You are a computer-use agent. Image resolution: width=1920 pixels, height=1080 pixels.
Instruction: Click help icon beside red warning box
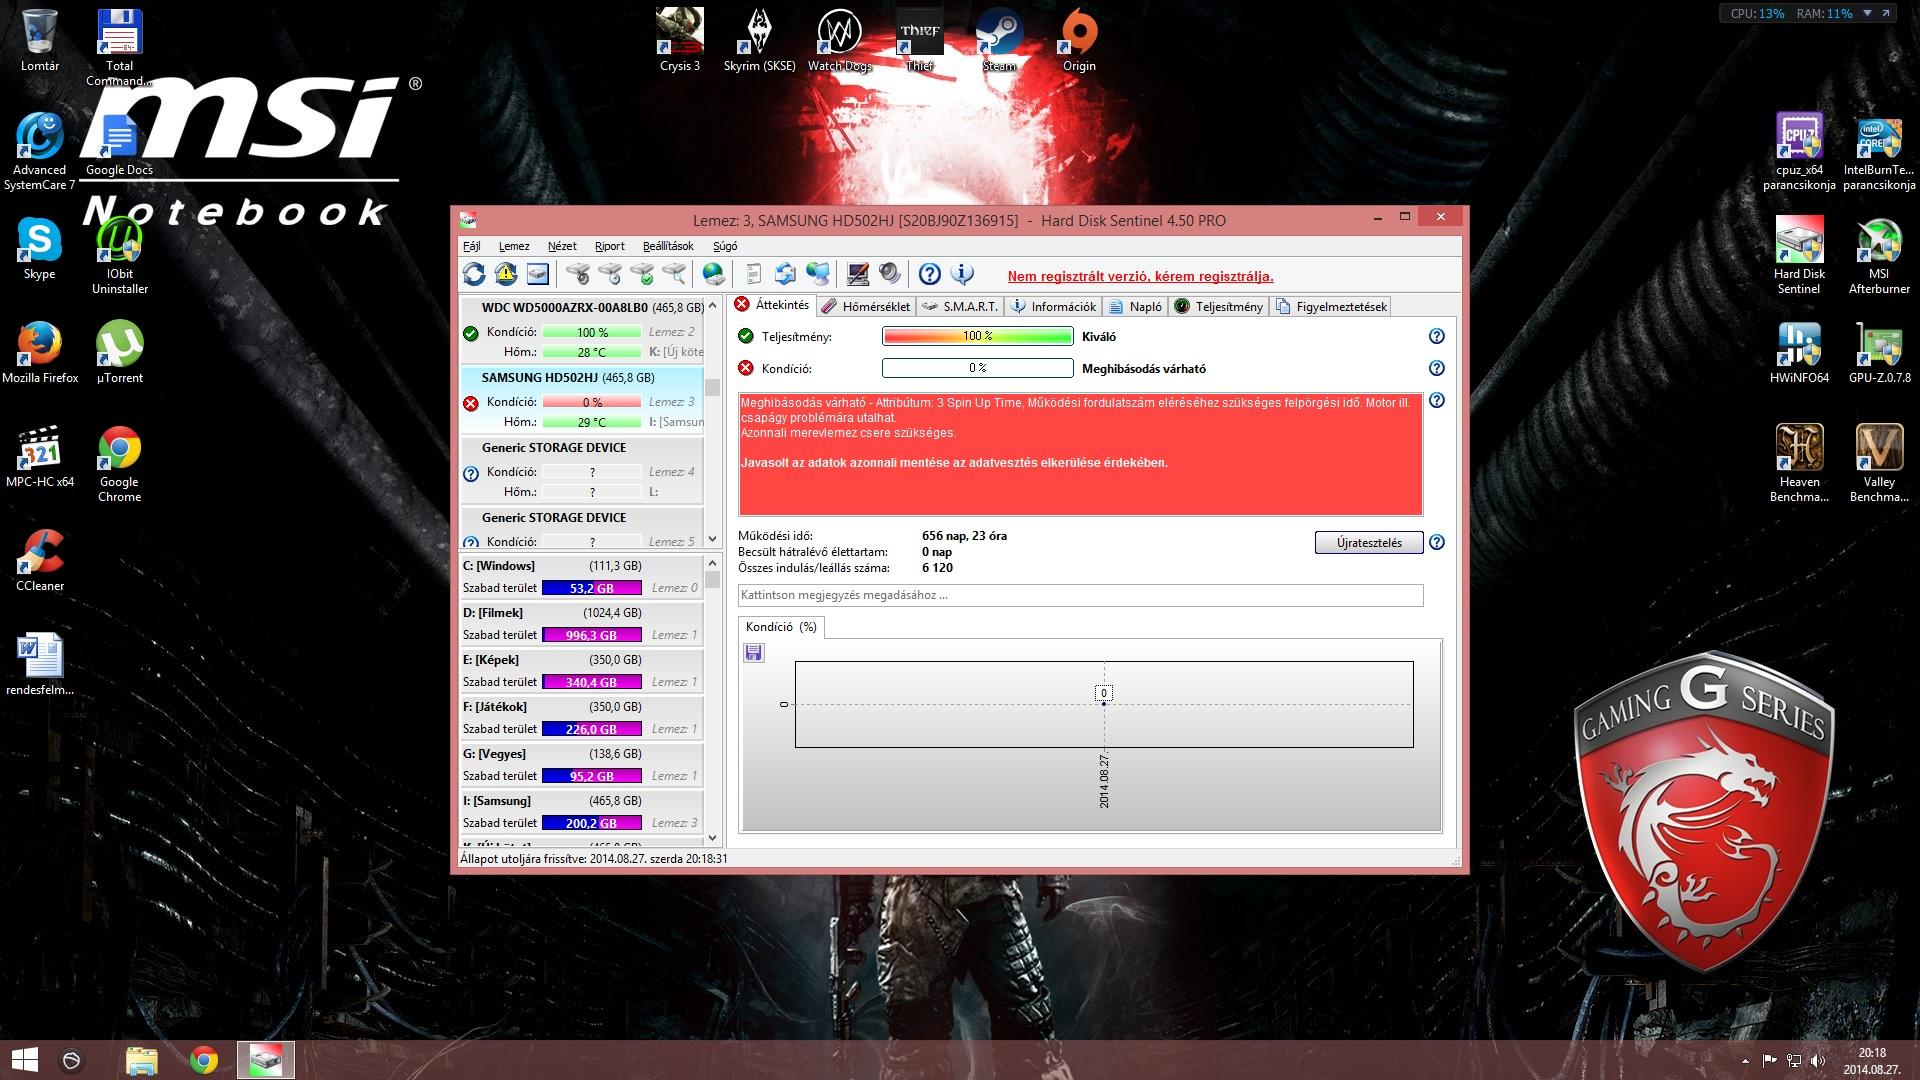[x=1437, y=400]
